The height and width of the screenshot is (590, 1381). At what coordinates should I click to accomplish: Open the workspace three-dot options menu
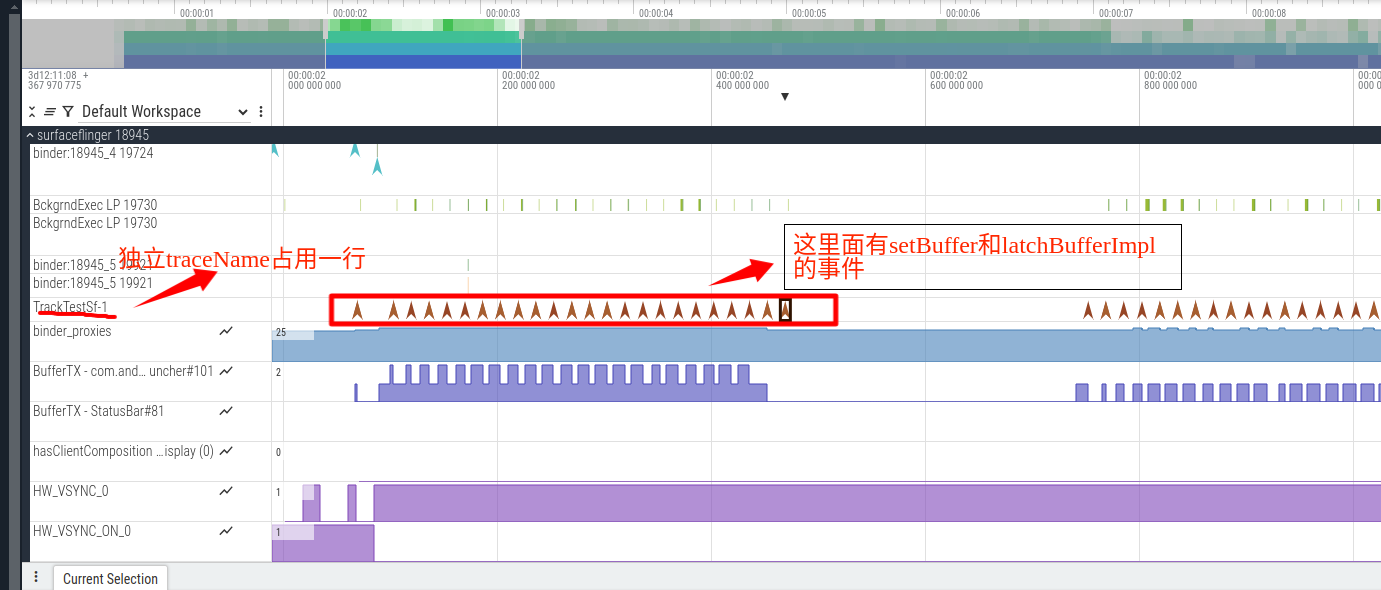click(x=261, y=112)
